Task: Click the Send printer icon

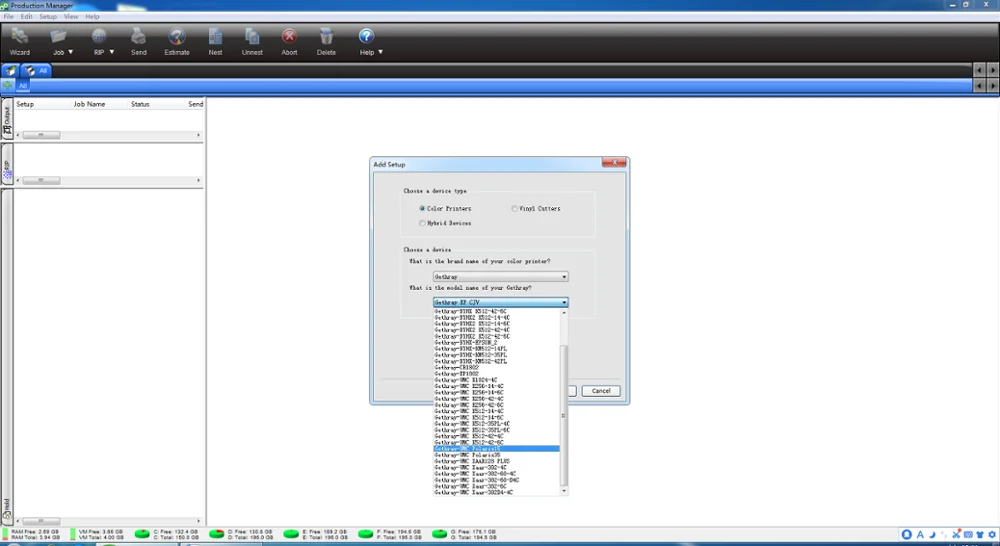Action: (138, 36)
